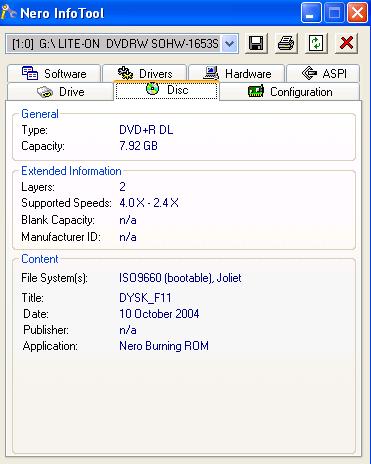Click the Nero InfoTool title bar icon
Screen dimensions: 371x464
coord(9,13)
